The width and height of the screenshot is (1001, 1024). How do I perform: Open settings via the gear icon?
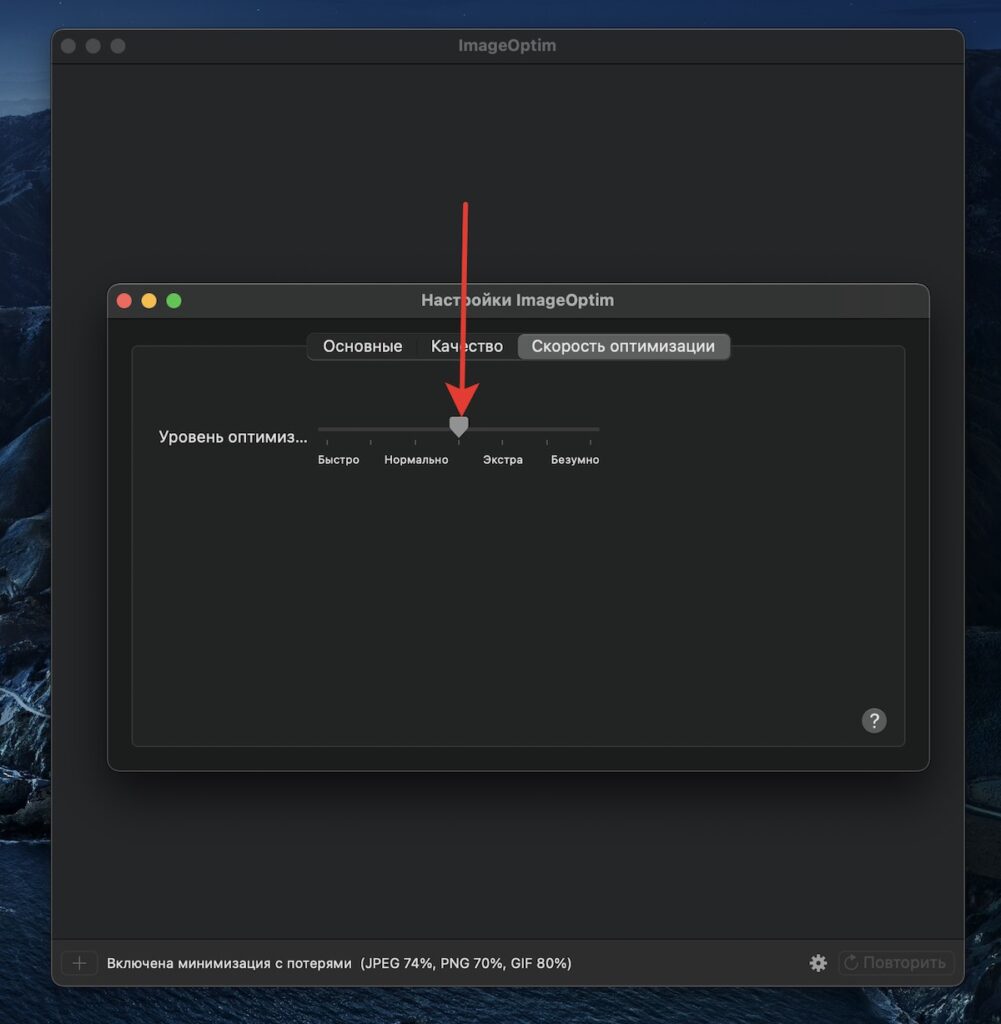pyautogui.click(x=818, y=963)
